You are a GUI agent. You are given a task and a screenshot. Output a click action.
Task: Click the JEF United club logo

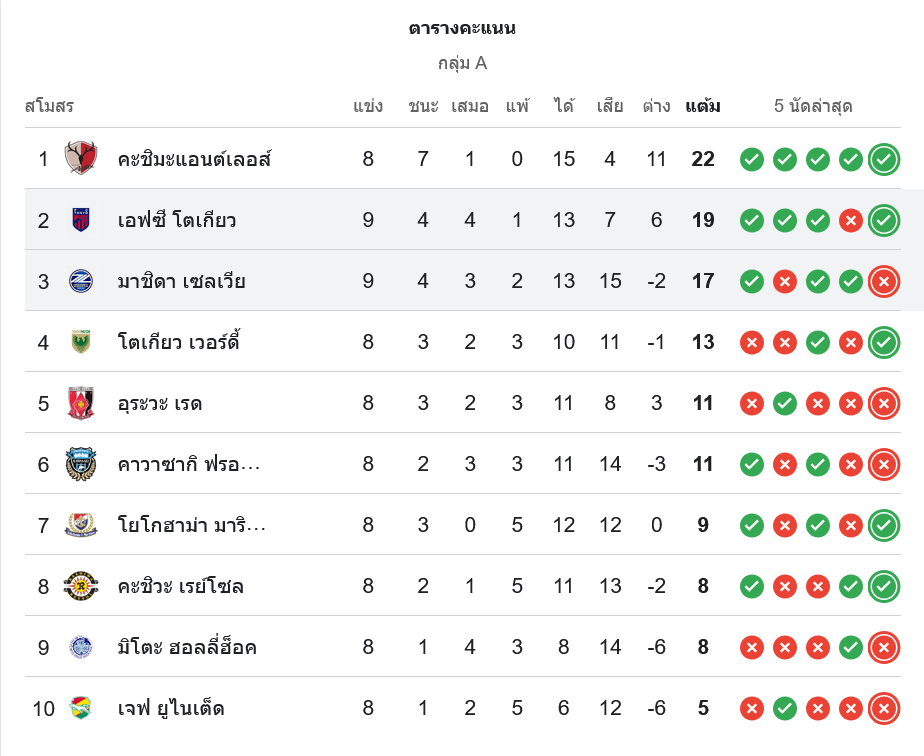[81, 708]
